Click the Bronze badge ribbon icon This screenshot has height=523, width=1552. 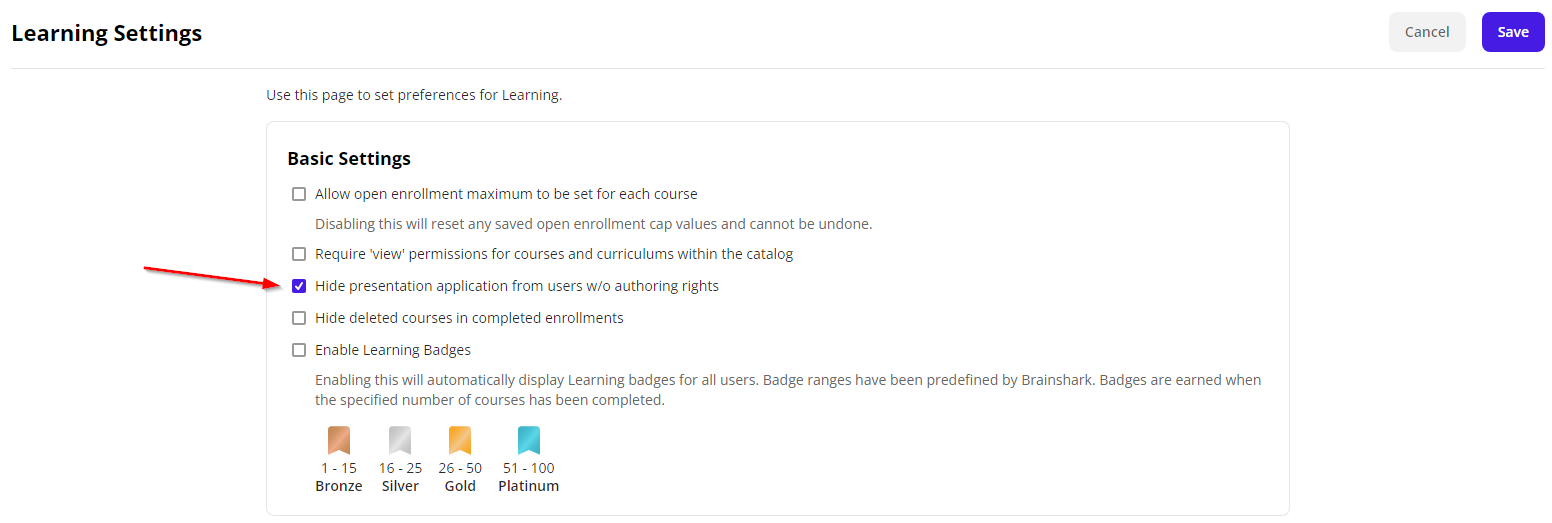click(x=339, y=441)
